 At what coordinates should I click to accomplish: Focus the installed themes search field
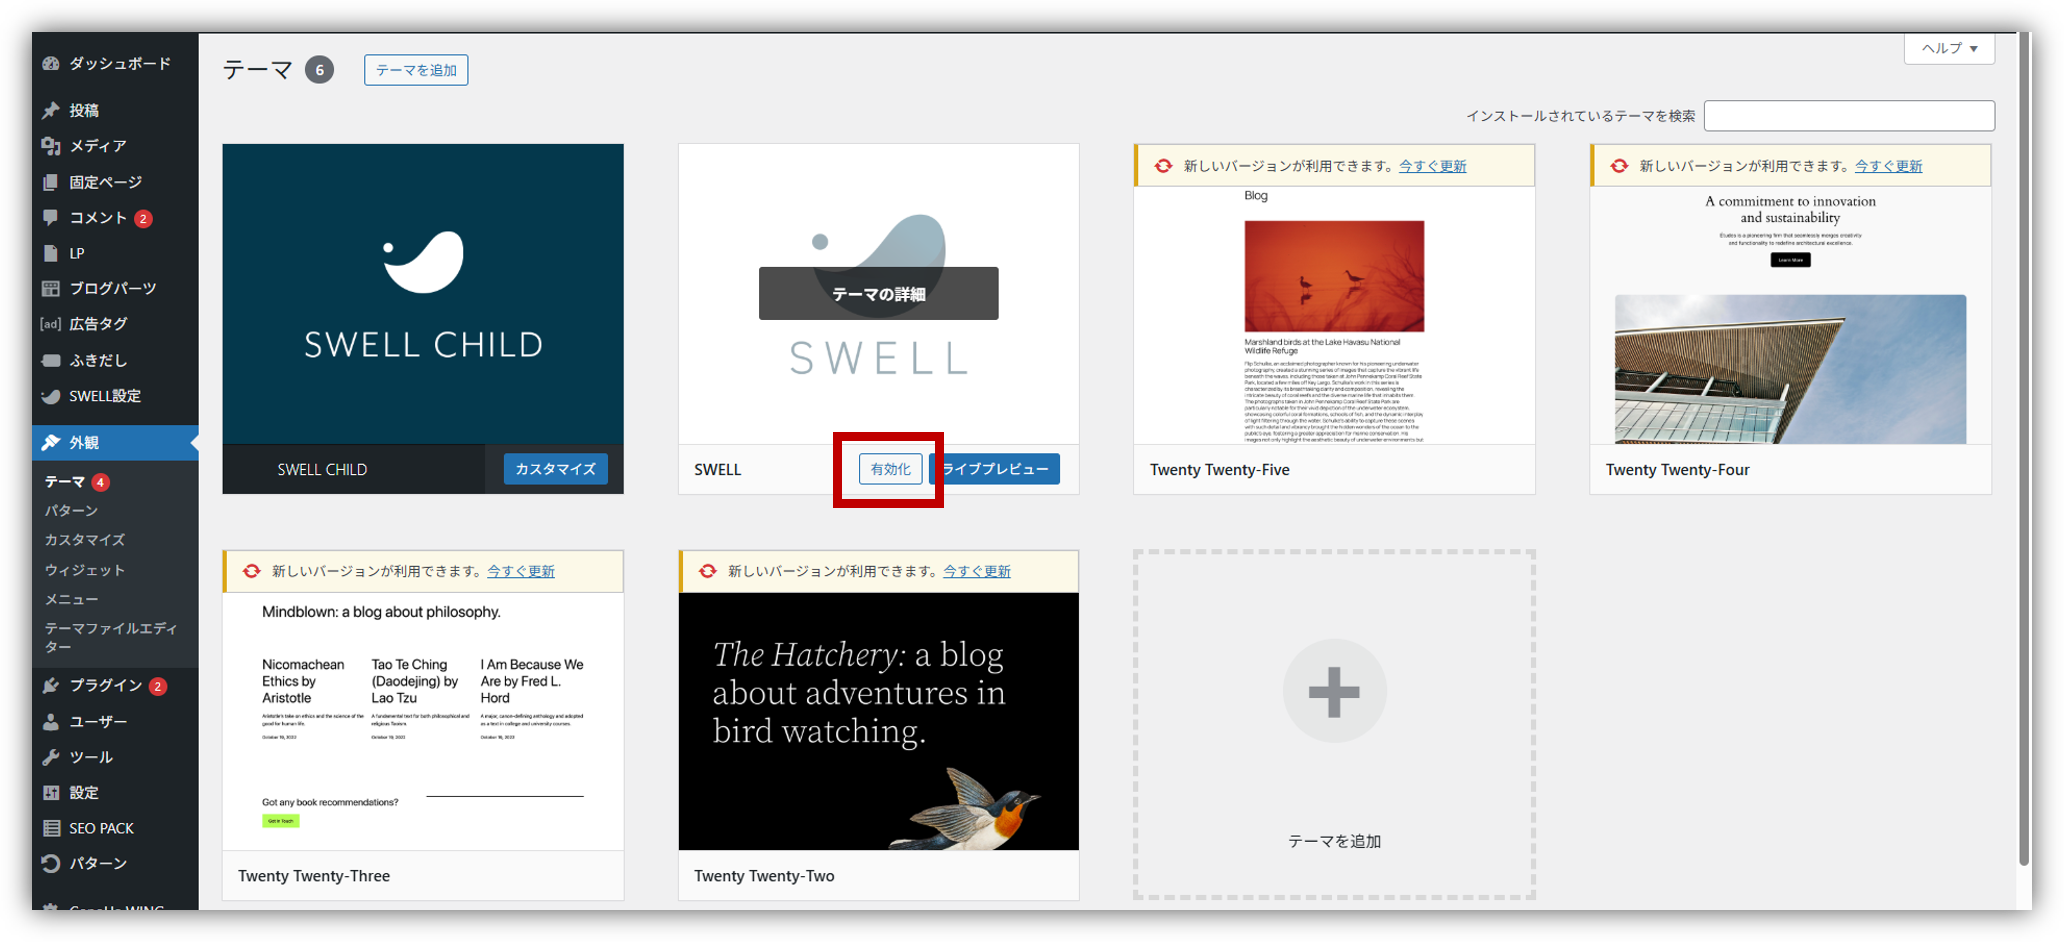(1849, 116)
